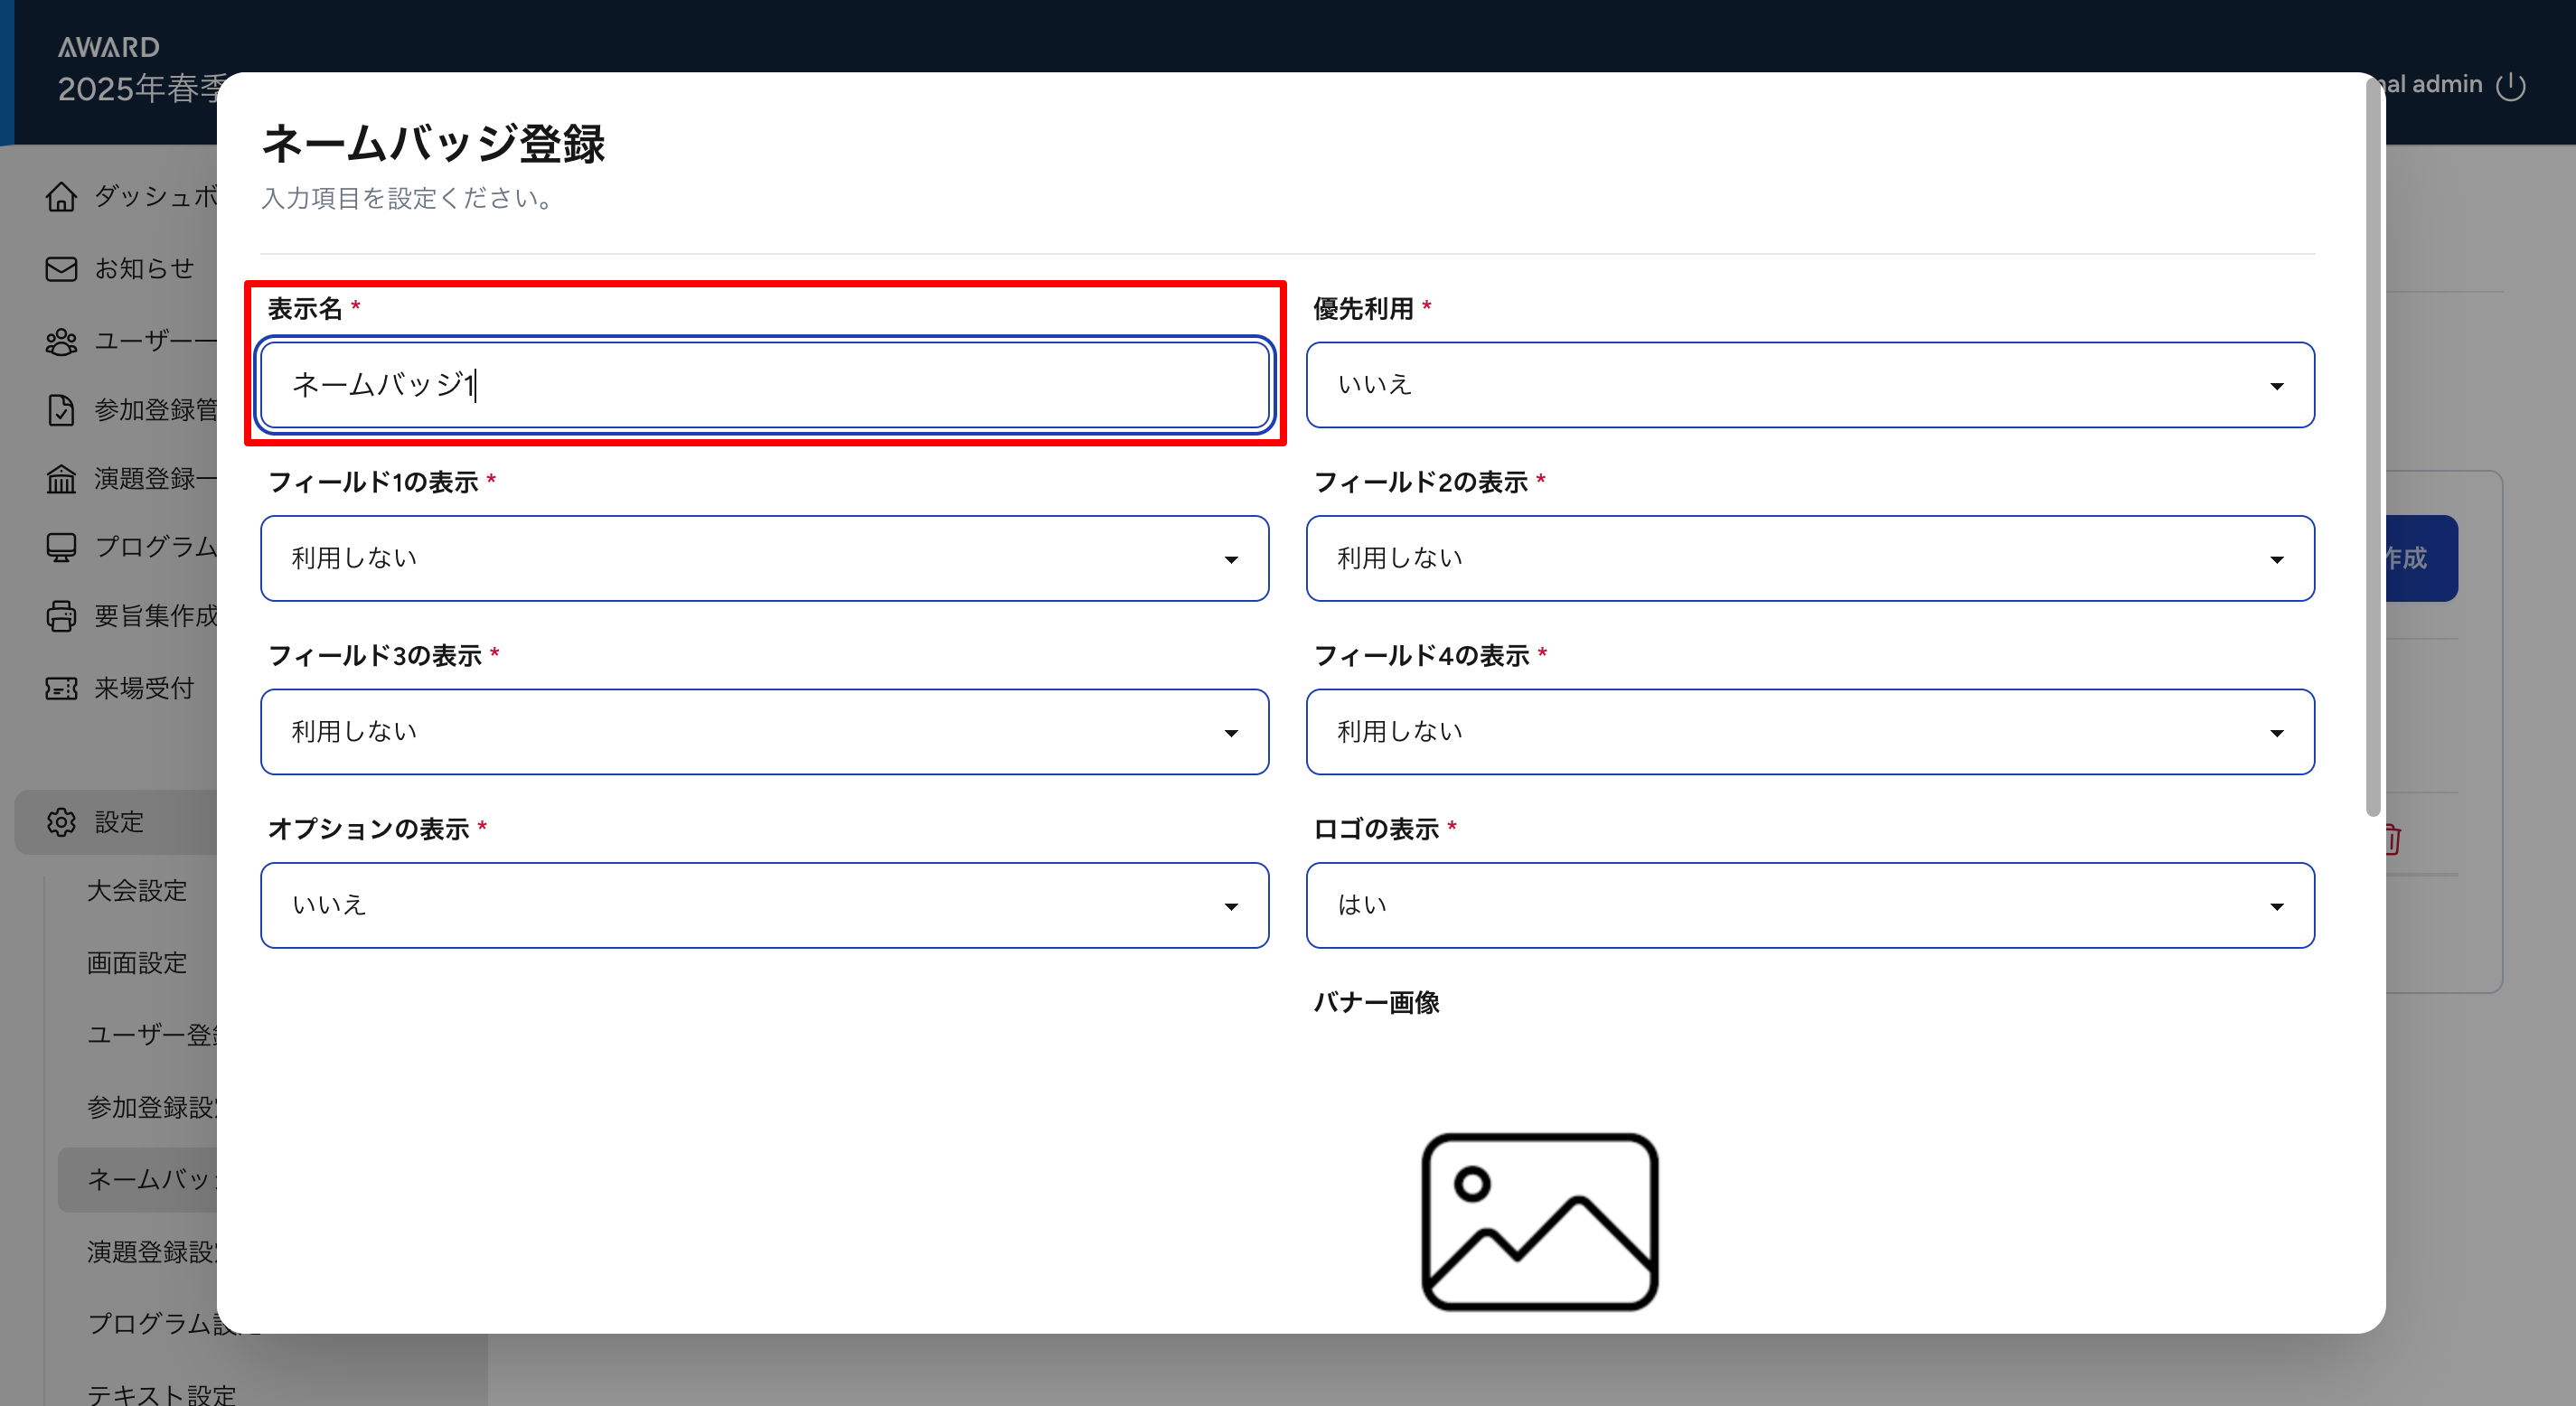Viewport: 2576px width, 1406px height.
Task: Click the modal vertical scrollbar
Action: pyautogui.click(x=2372, y=450)
